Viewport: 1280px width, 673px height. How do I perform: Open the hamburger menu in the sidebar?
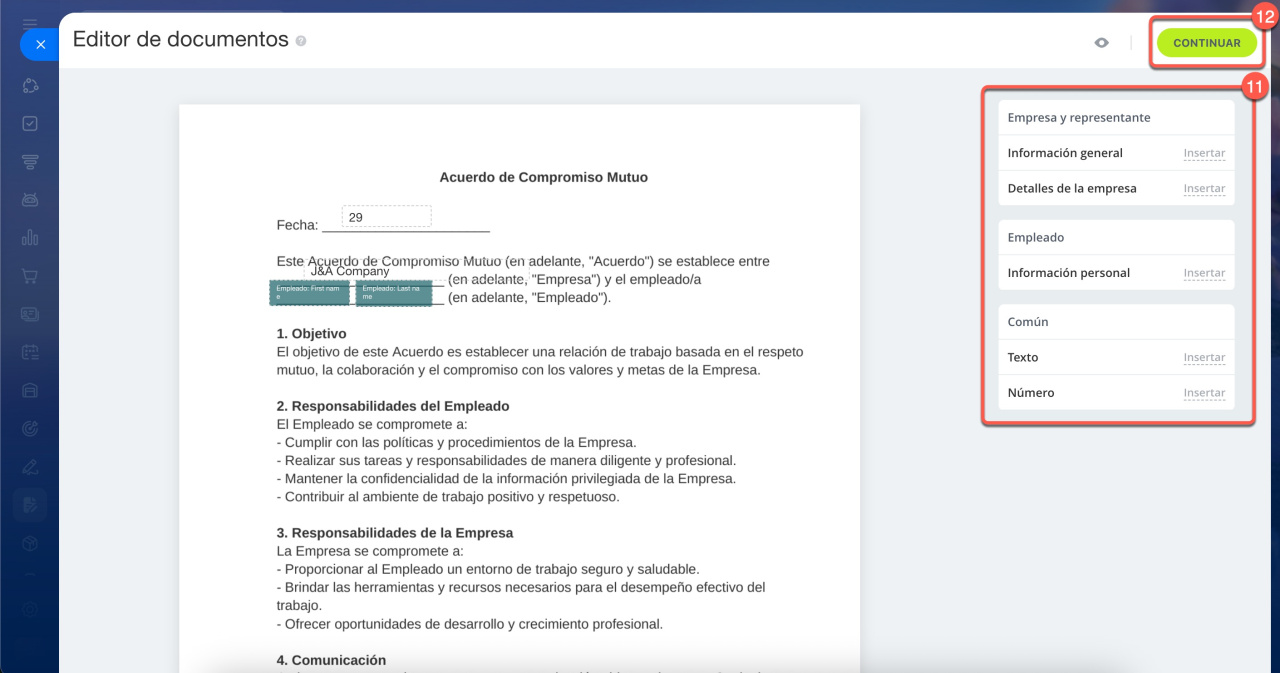[30, 22]
